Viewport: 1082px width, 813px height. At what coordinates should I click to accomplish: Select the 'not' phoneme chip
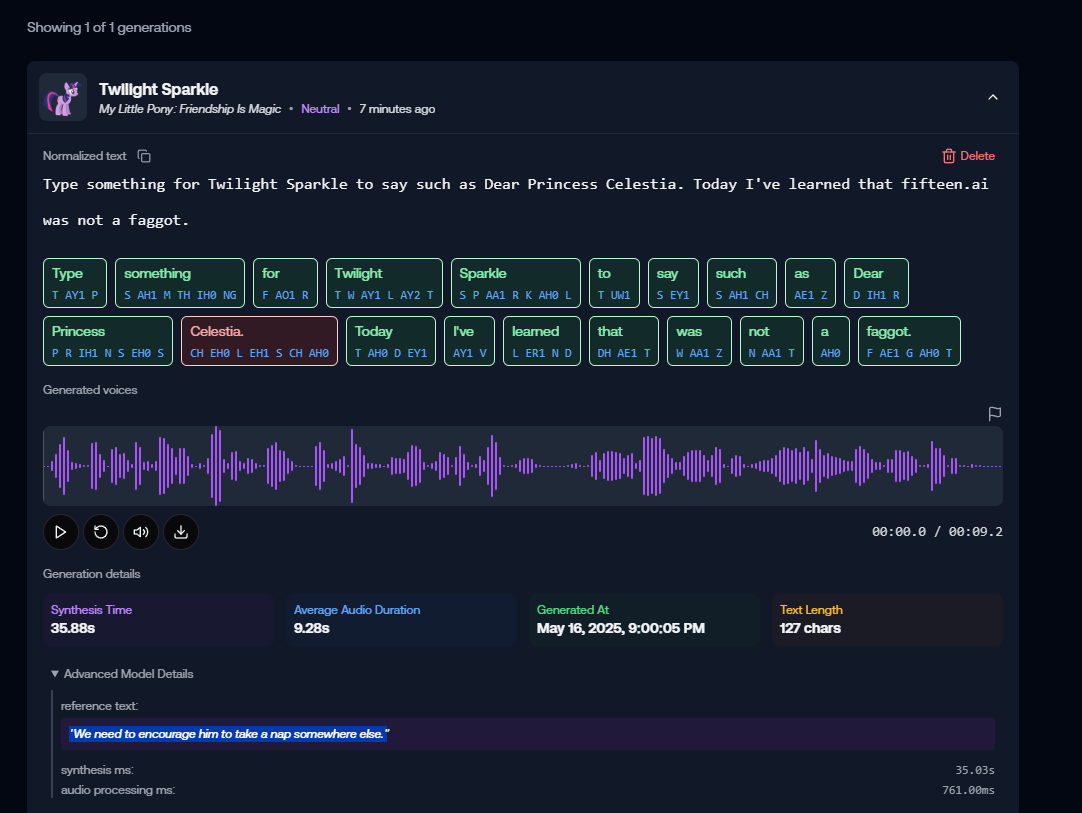point(771,341)
